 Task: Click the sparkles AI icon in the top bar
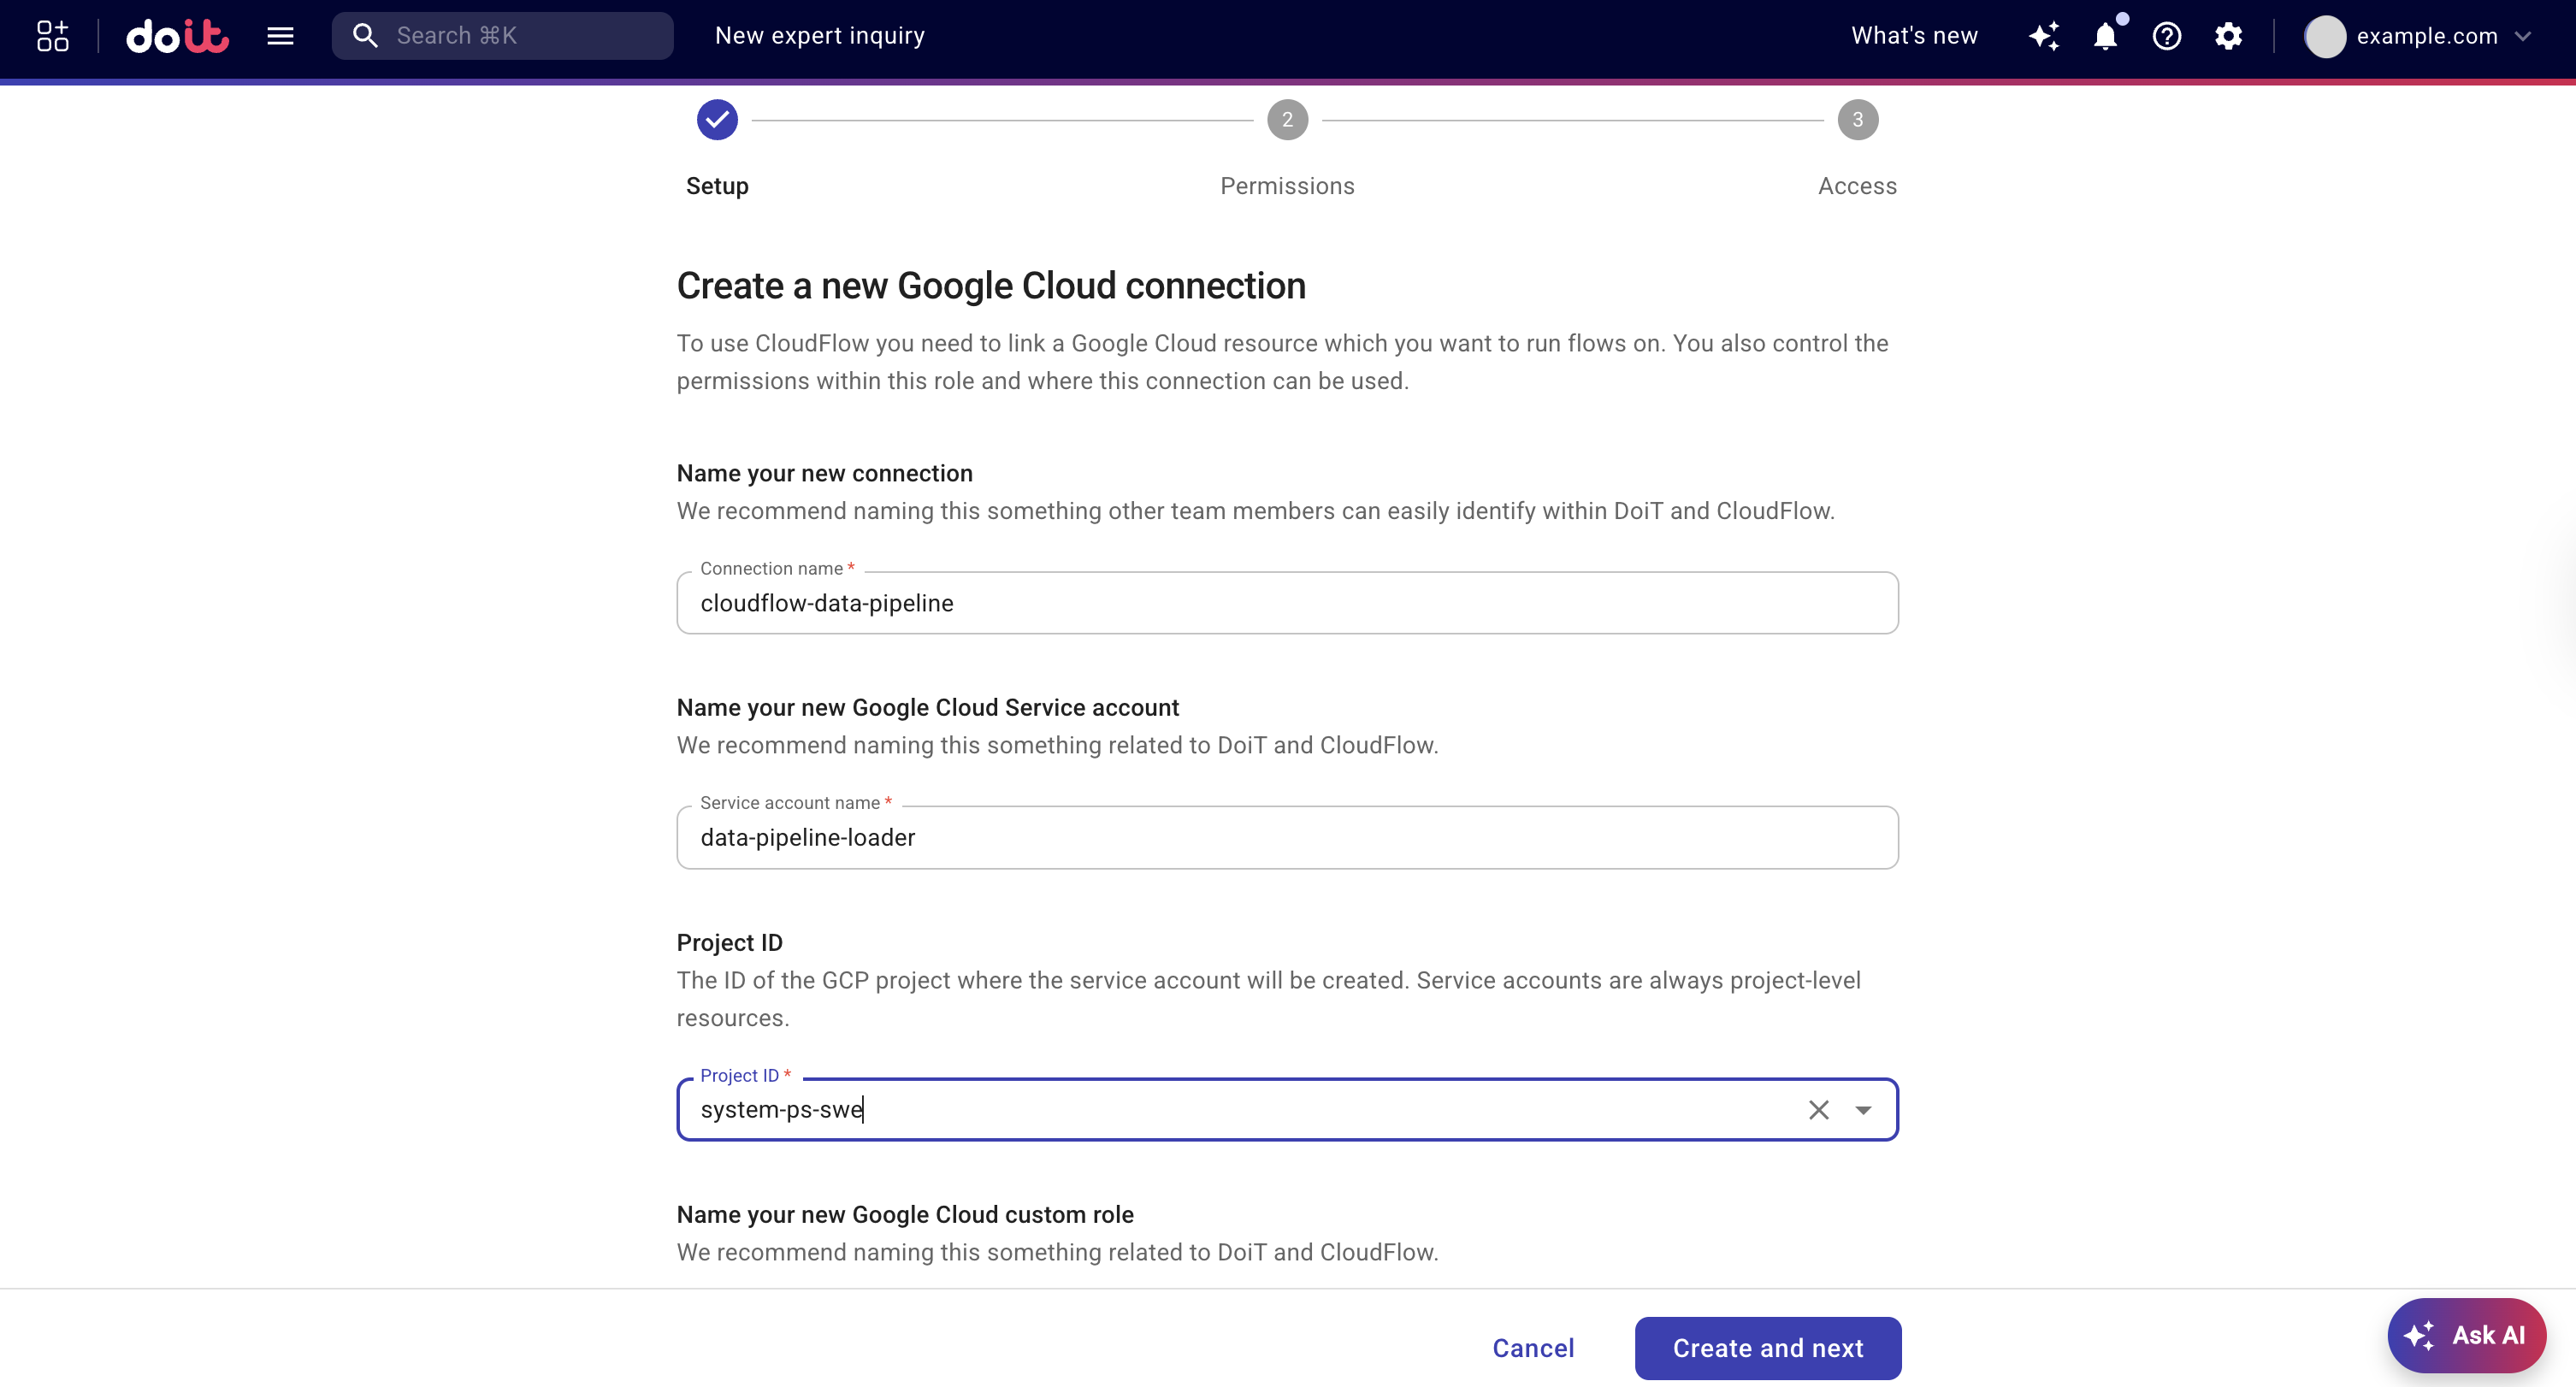2045,36
